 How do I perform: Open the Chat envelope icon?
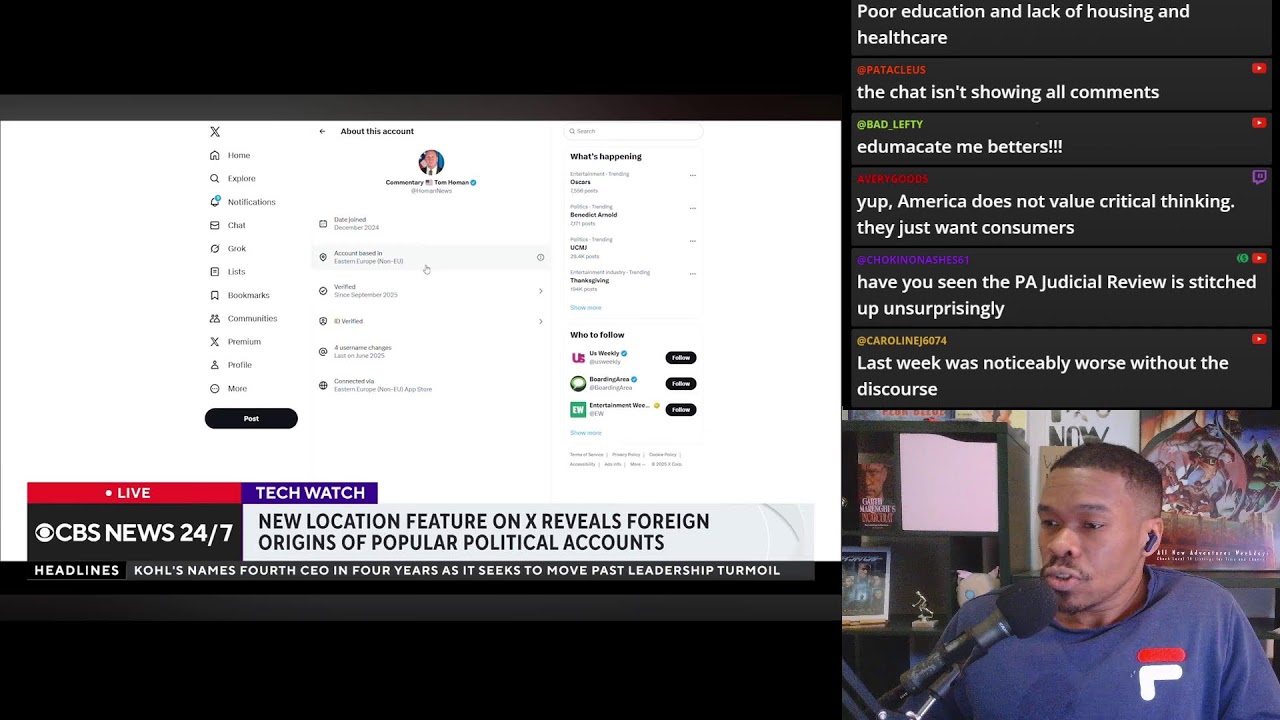(x=215, y=225)
